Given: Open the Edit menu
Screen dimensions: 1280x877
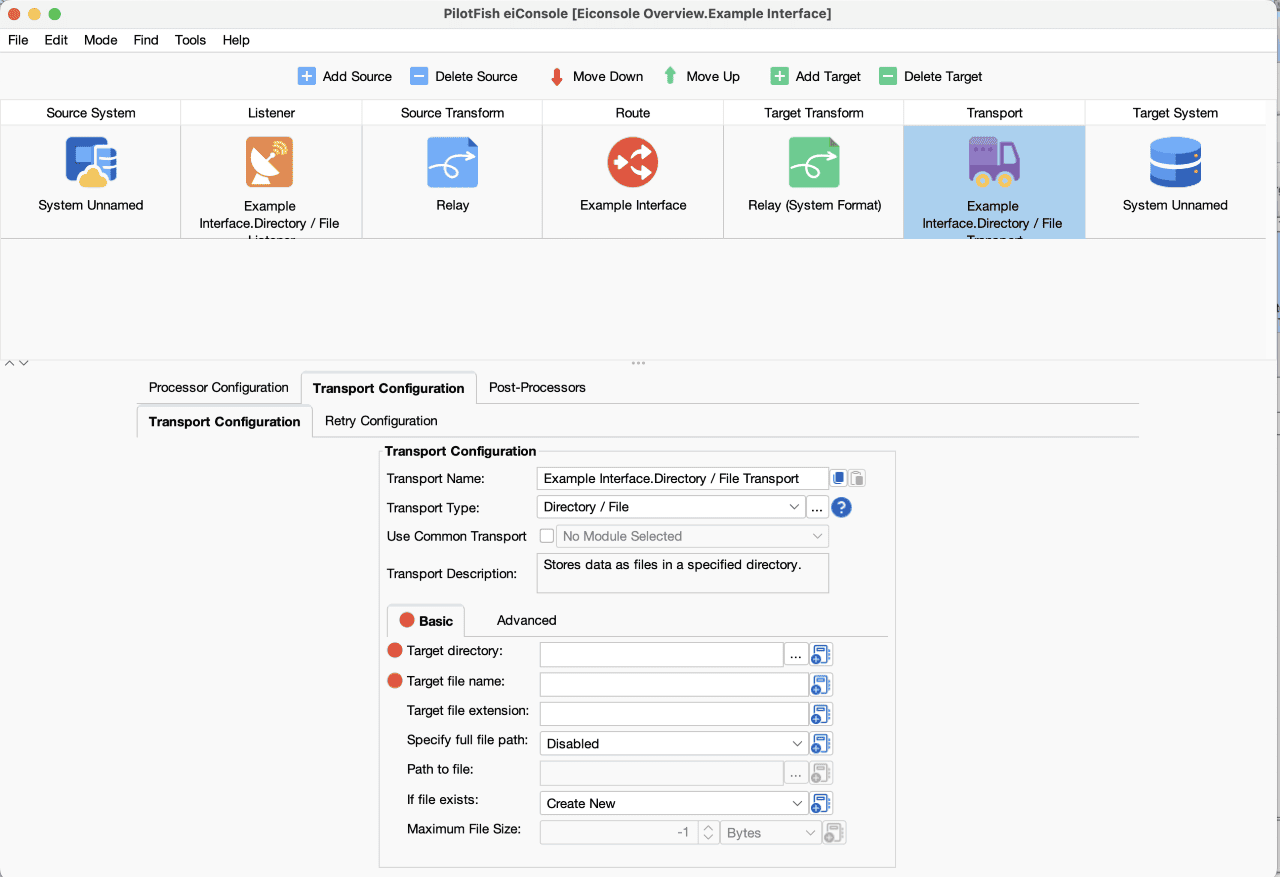Looking at the screenshot, I should (56, 40).
